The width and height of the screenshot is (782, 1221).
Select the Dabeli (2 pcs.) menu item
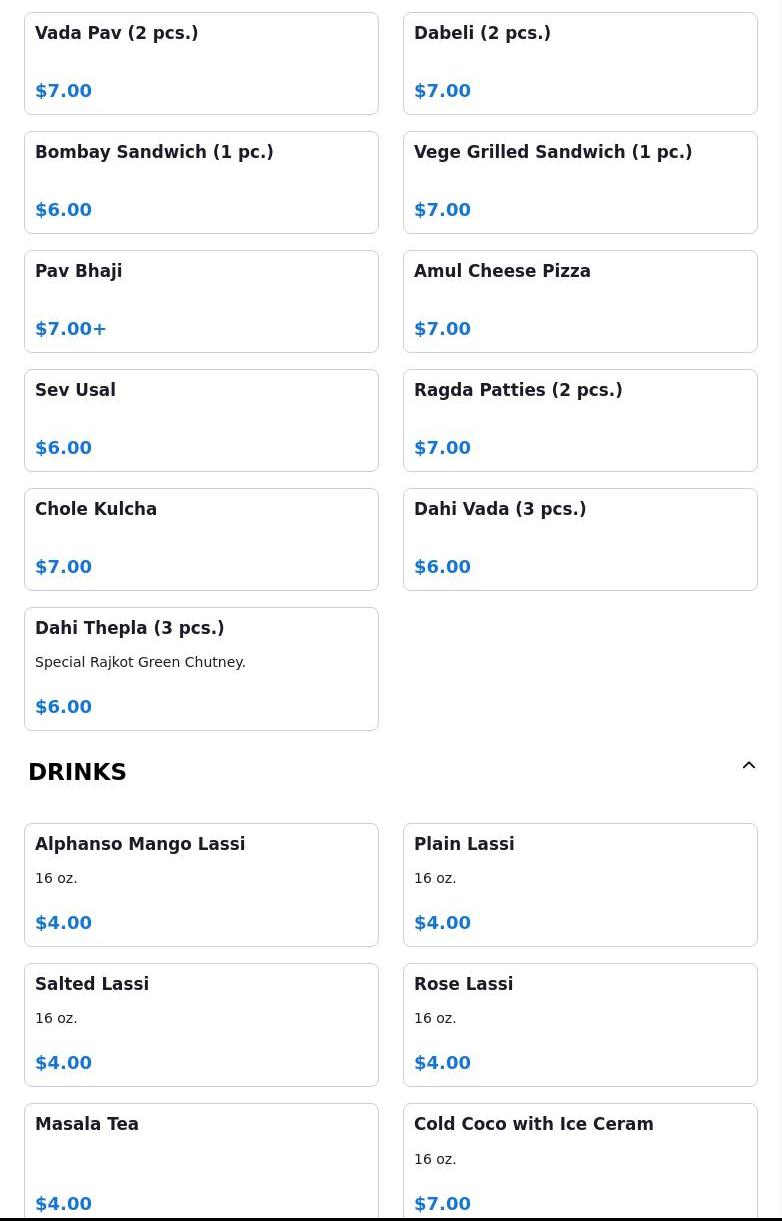[x=580, y=63]
